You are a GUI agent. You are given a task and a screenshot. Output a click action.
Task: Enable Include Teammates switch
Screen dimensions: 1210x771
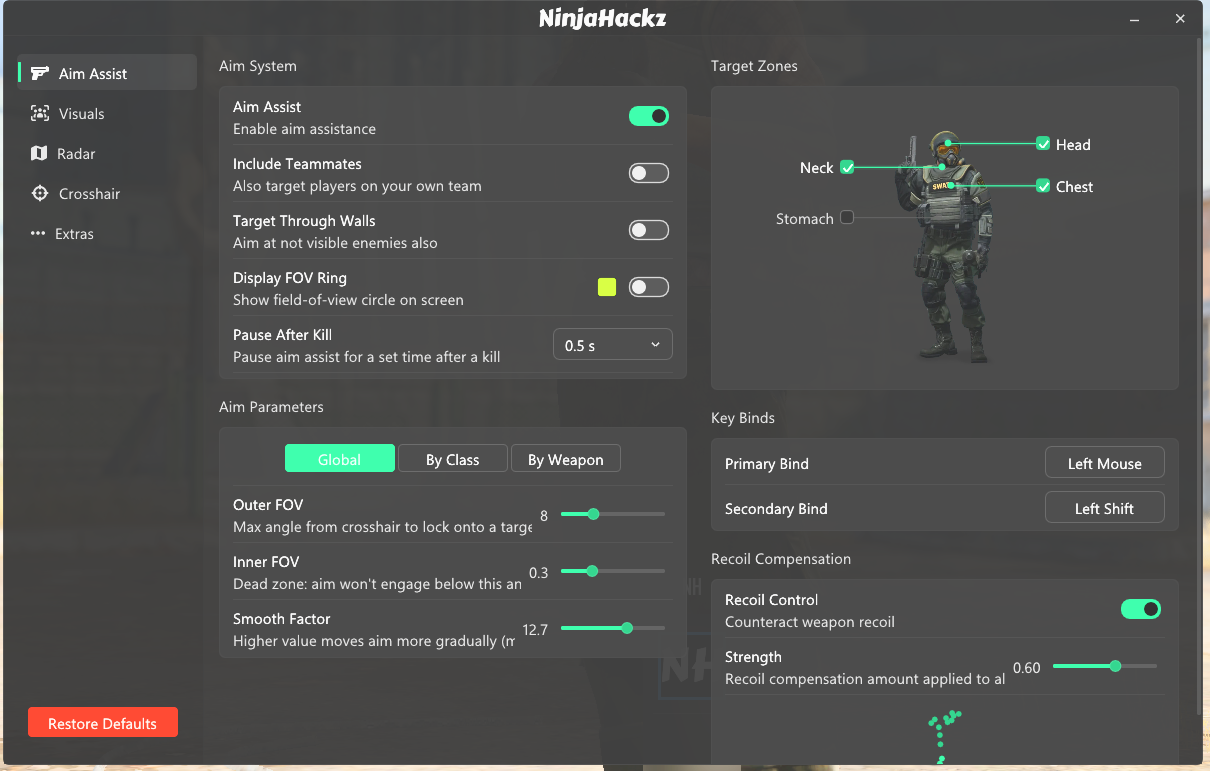tap(648, 173)
